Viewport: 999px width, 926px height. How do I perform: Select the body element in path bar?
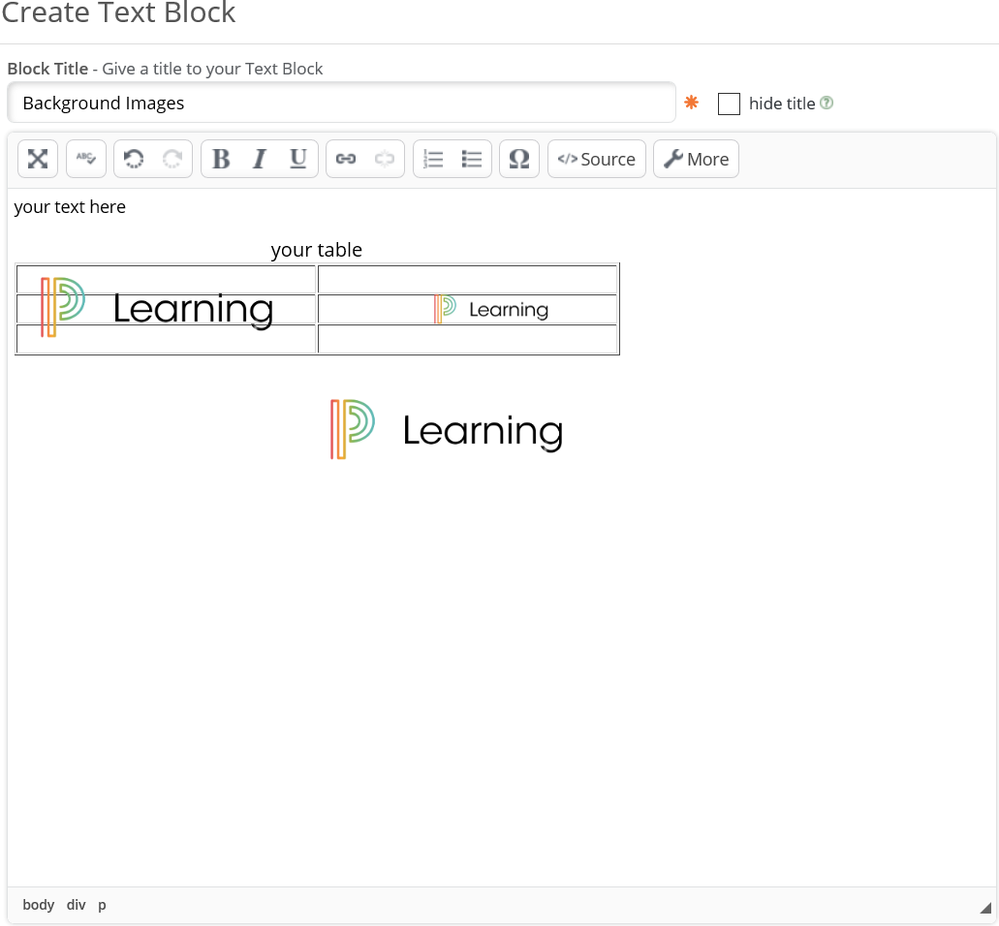pyautogui.click(x=38, y=904)
